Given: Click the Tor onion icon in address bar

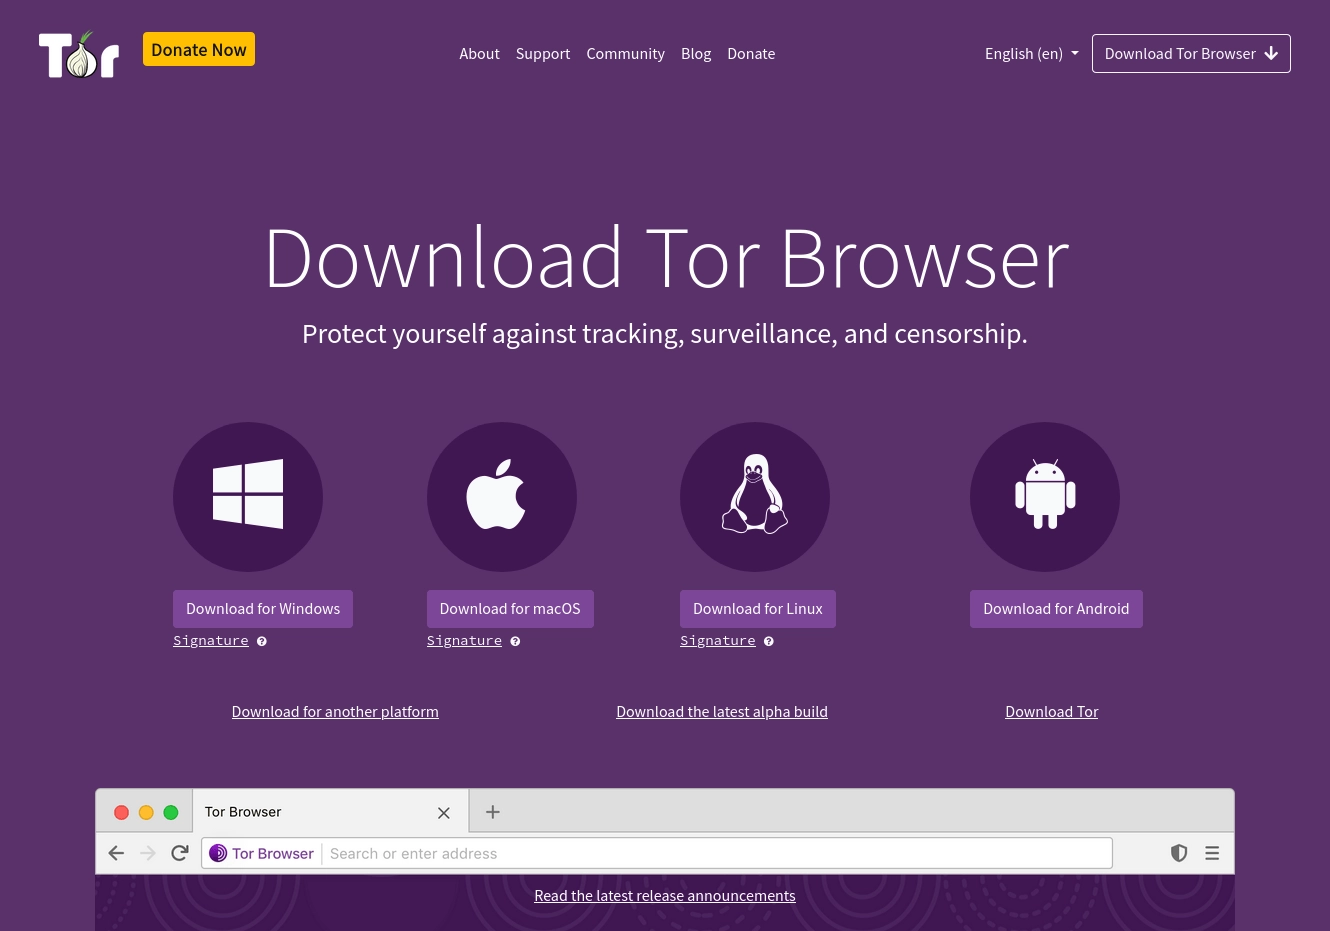Looking at the screenshot, I should pyautogui.click(x=218, y=853).
